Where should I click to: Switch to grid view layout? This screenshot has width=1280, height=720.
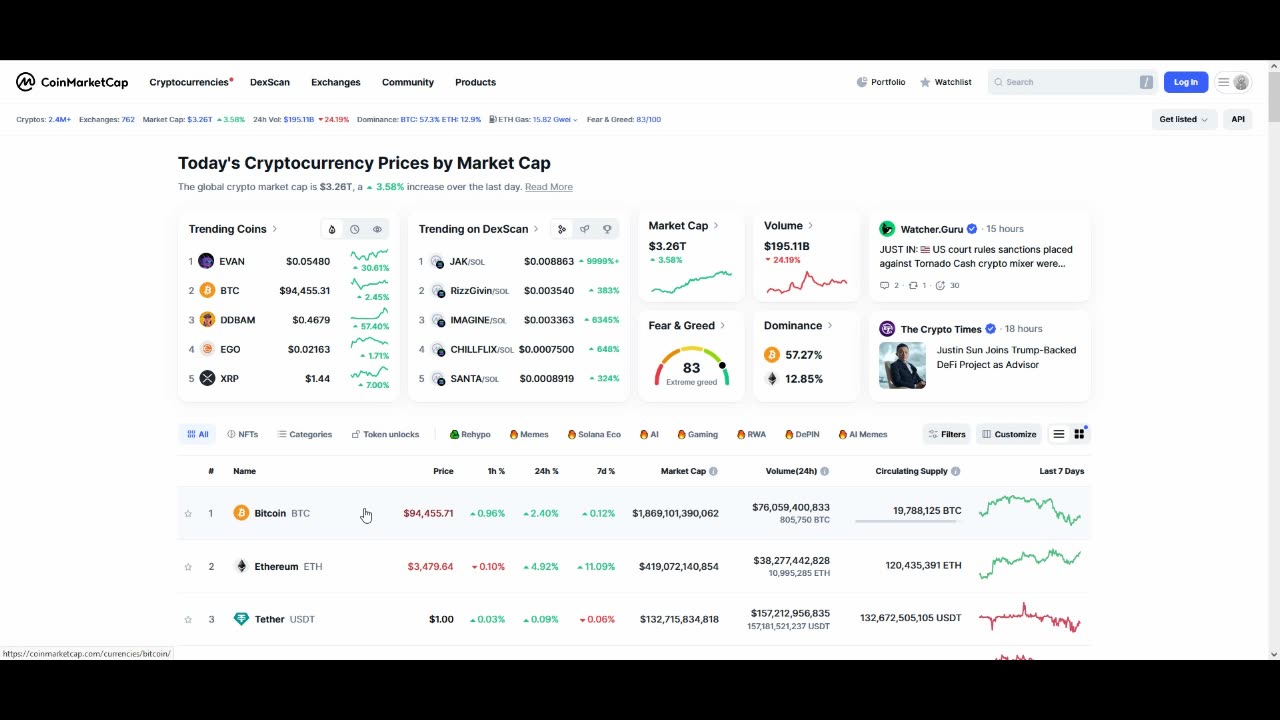coord(1079,434)
